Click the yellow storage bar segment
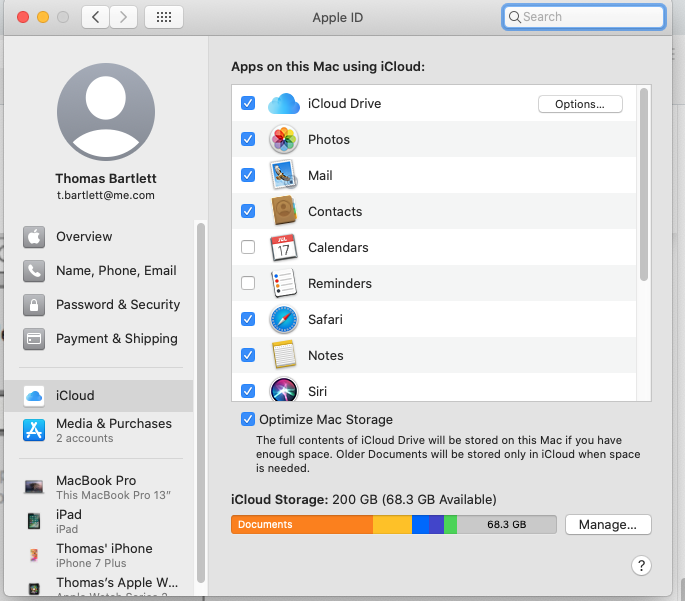Viewport: 685px width, 601px height. (392, 525)
